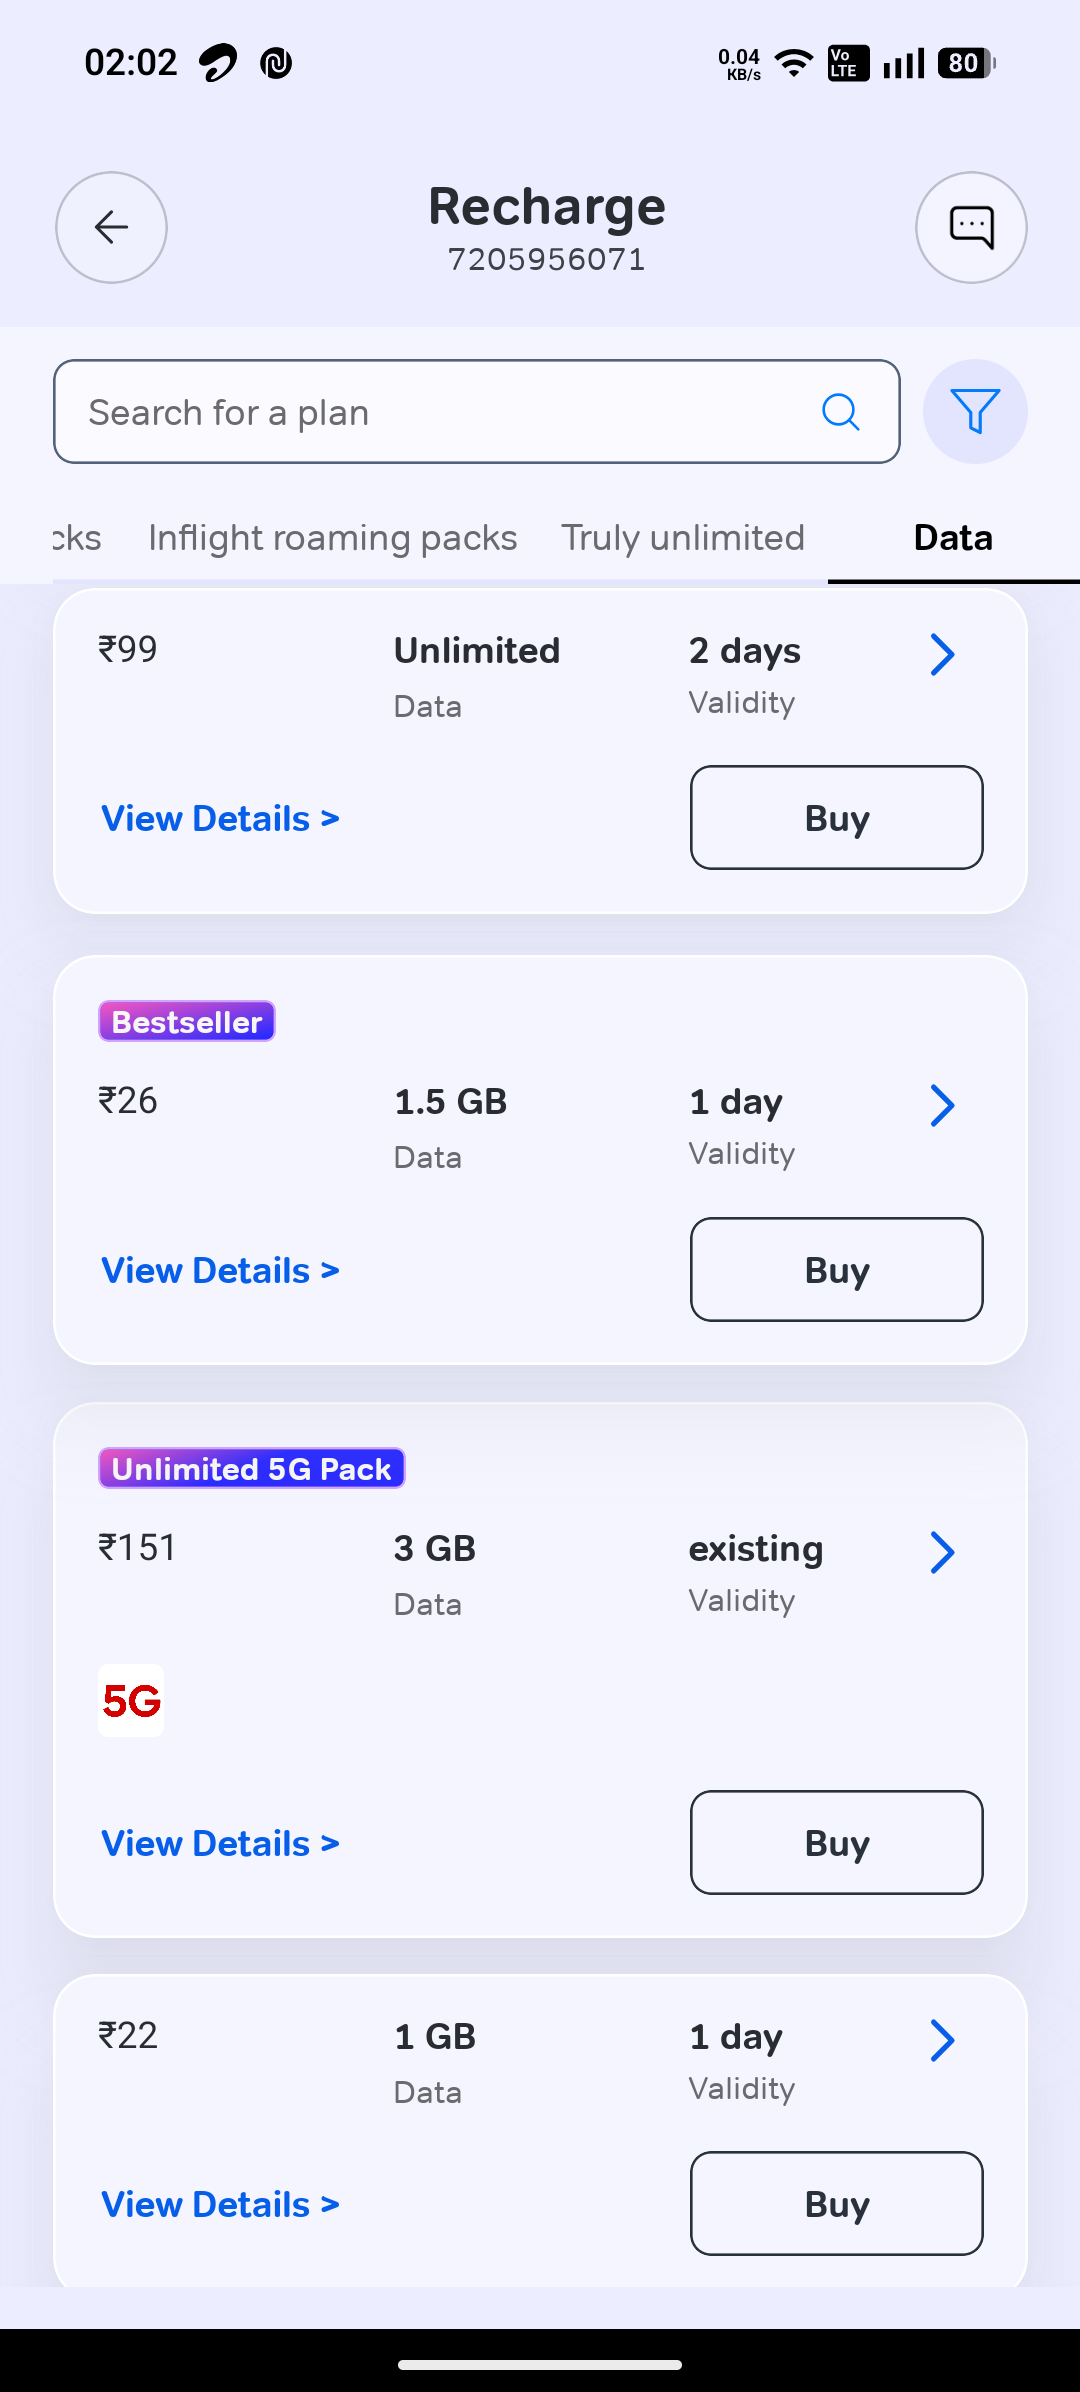Screen dimensions: 1080x2392
Task: Tap the back arrow icon
Action: coord(111,228)
